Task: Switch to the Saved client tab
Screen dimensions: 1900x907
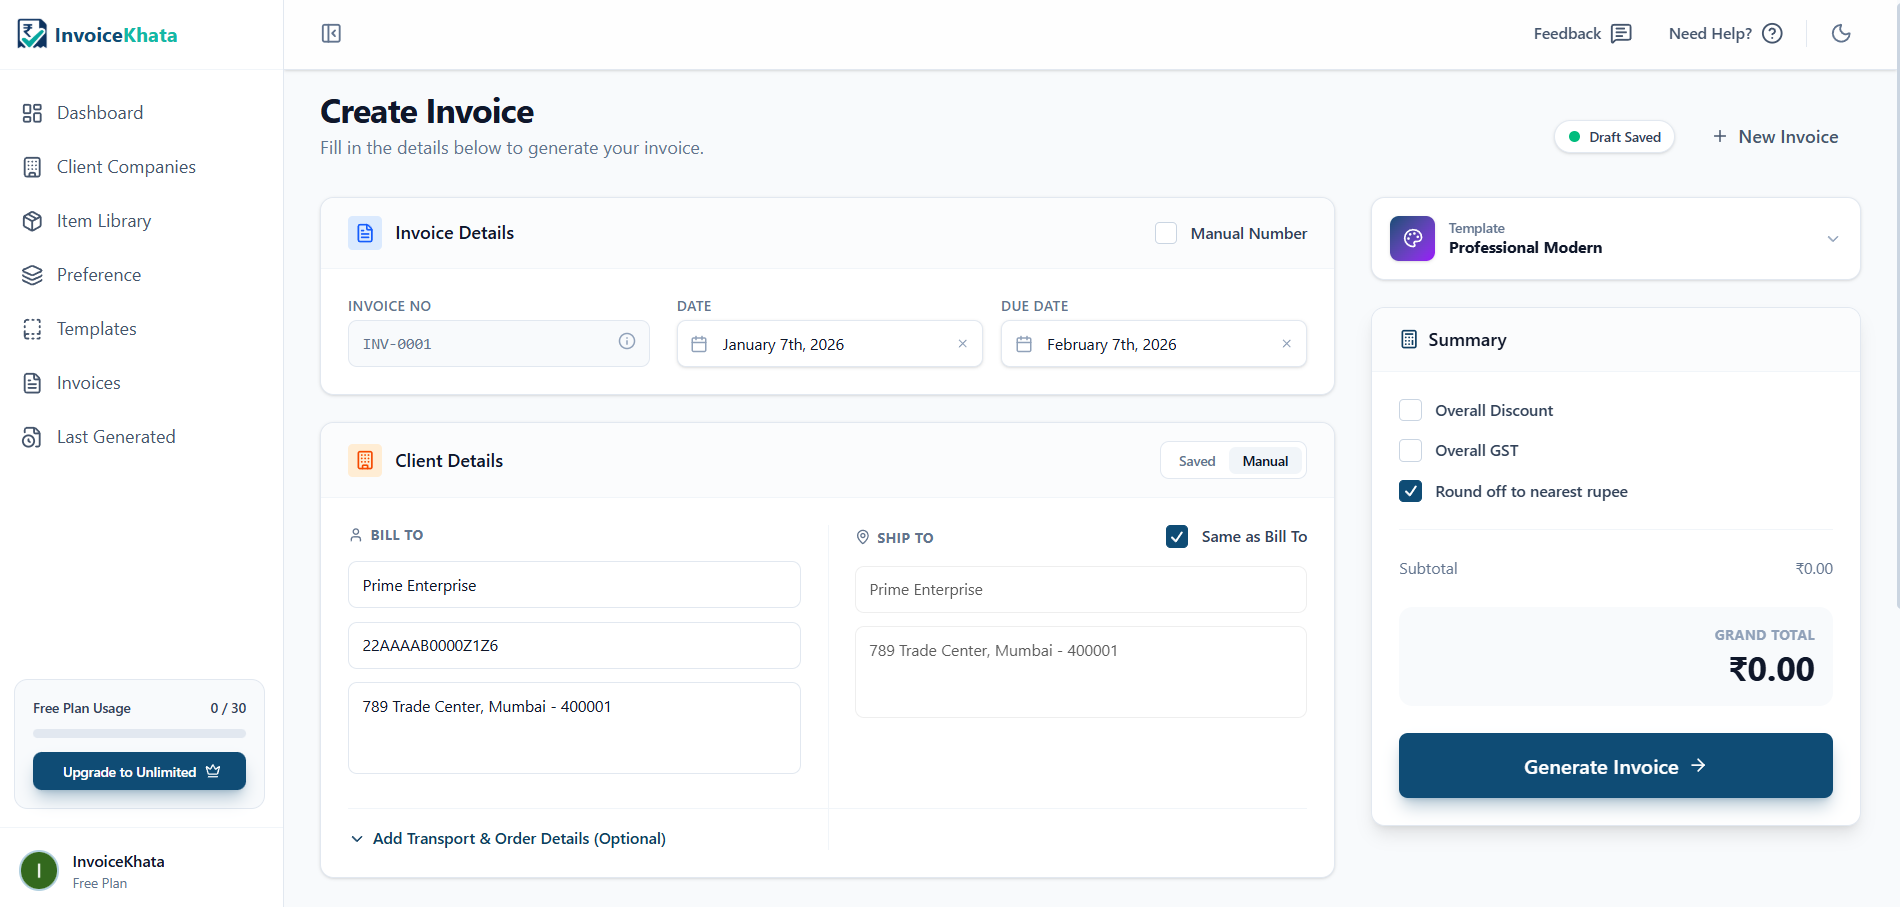Action: 1196,461
